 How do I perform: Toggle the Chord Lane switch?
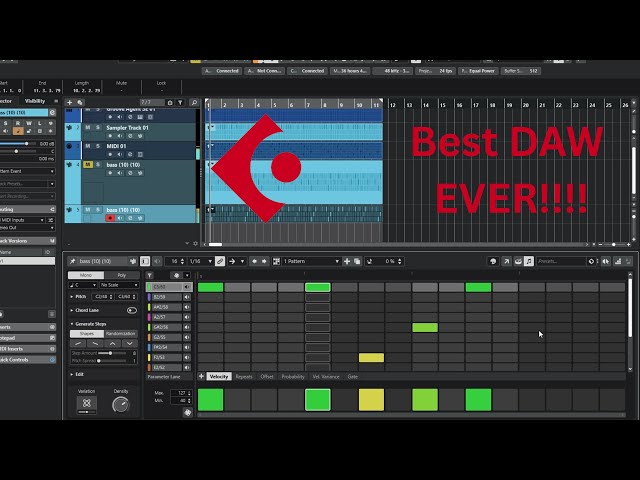tap(131, 310)
